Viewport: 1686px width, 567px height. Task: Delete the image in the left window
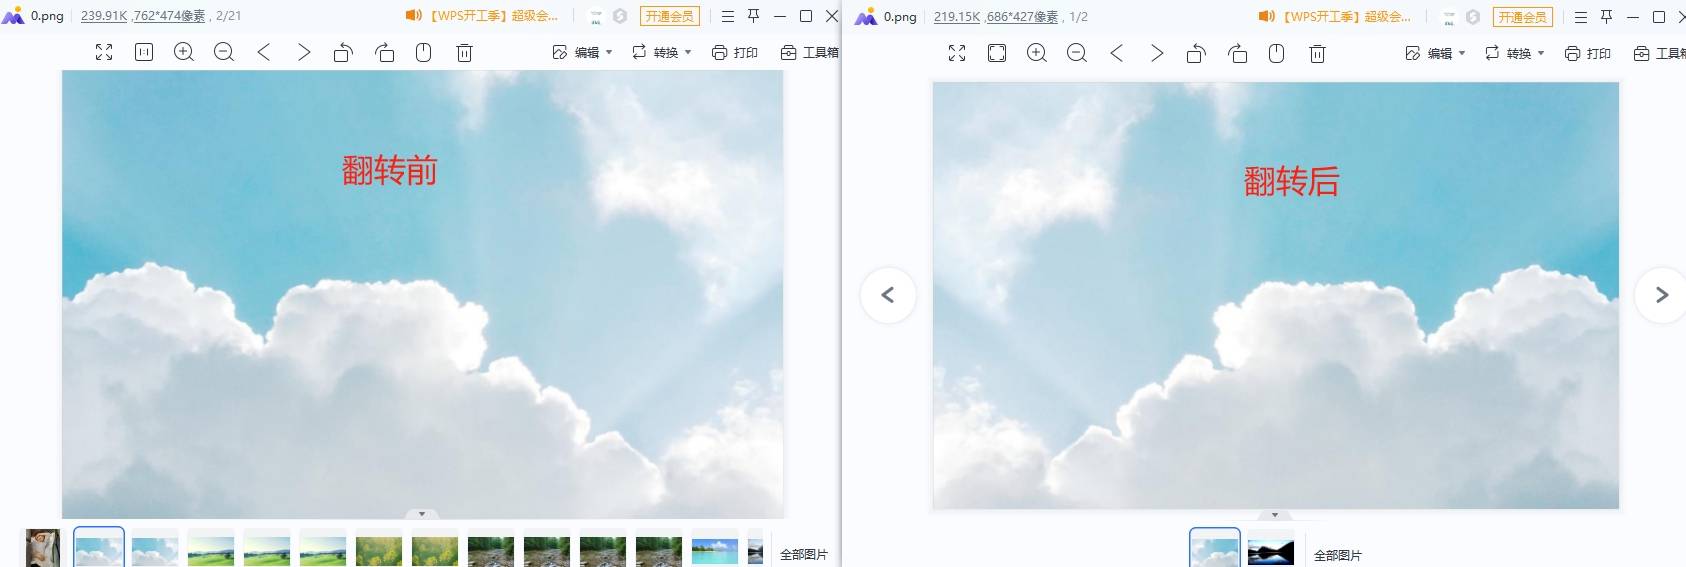click(464, 52)
